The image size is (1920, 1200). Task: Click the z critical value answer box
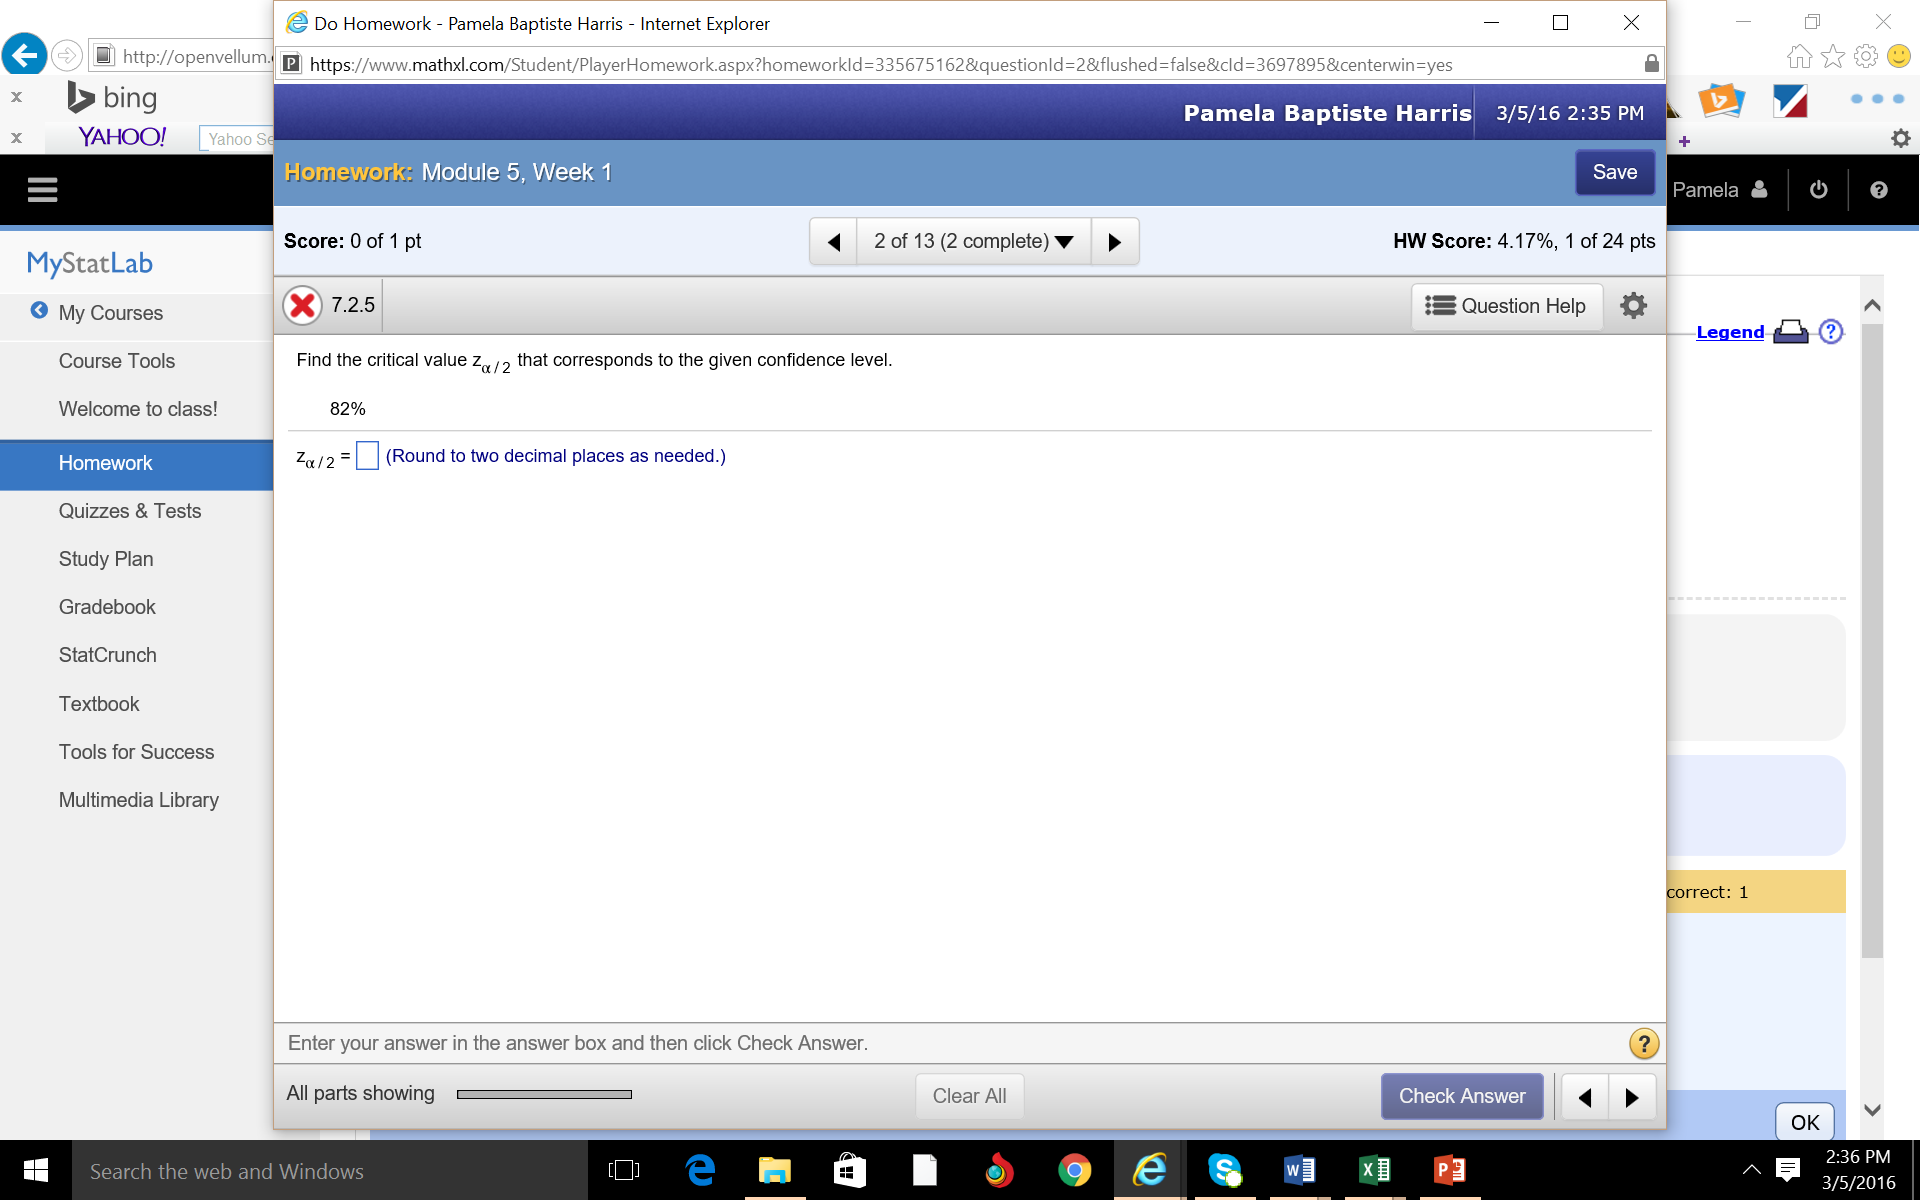click(367, 456)
